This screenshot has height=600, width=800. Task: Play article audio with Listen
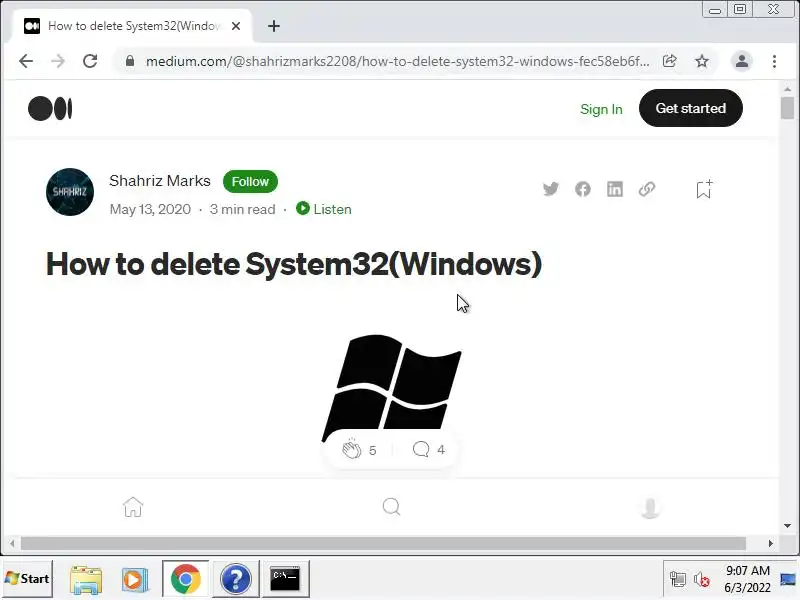click(x=323, y=209)
